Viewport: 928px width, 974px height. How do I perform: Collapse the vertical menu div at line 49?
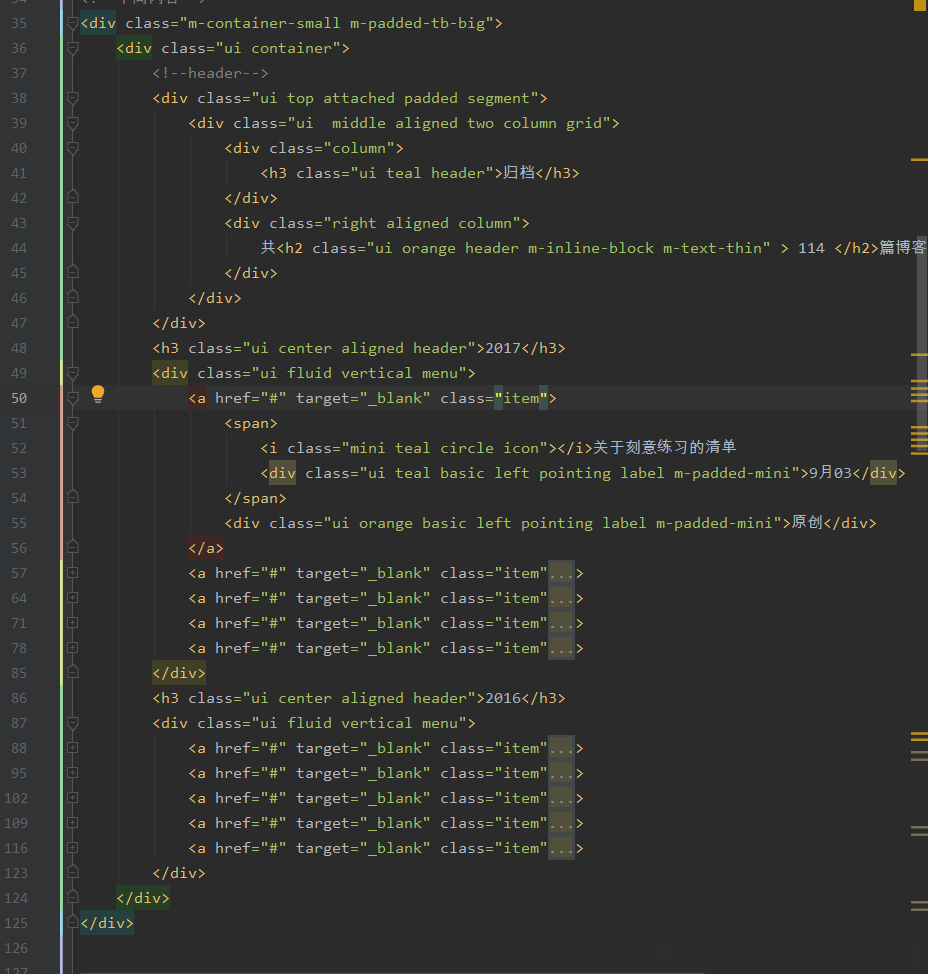click(x=73, y=373)
